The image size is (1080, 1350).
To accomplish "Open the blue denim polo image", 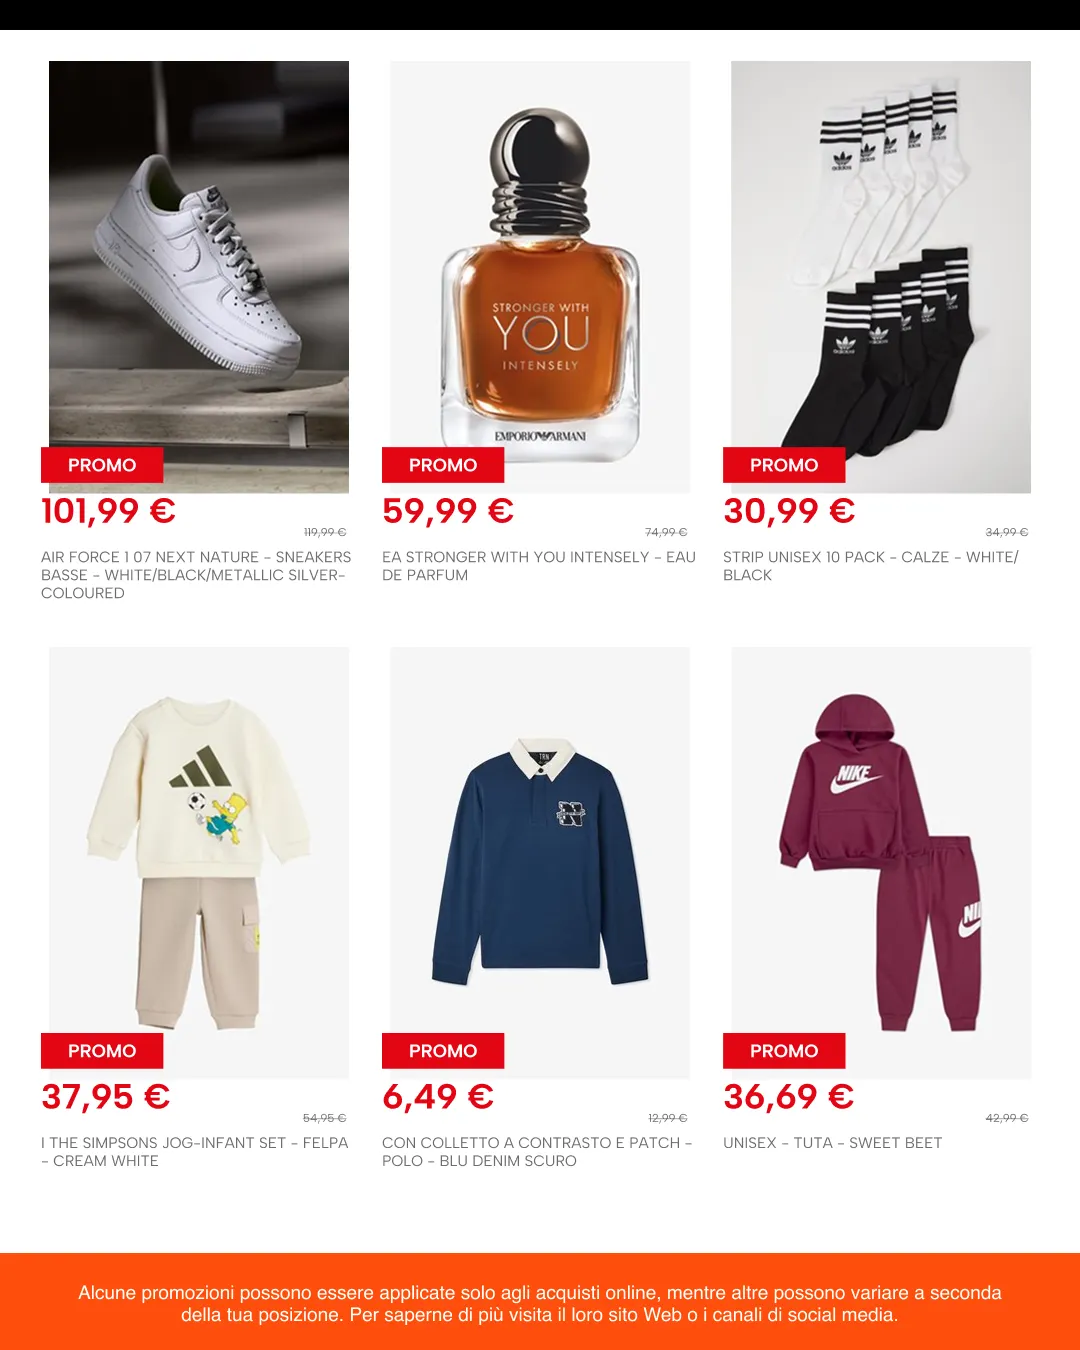I will [540, 863].
